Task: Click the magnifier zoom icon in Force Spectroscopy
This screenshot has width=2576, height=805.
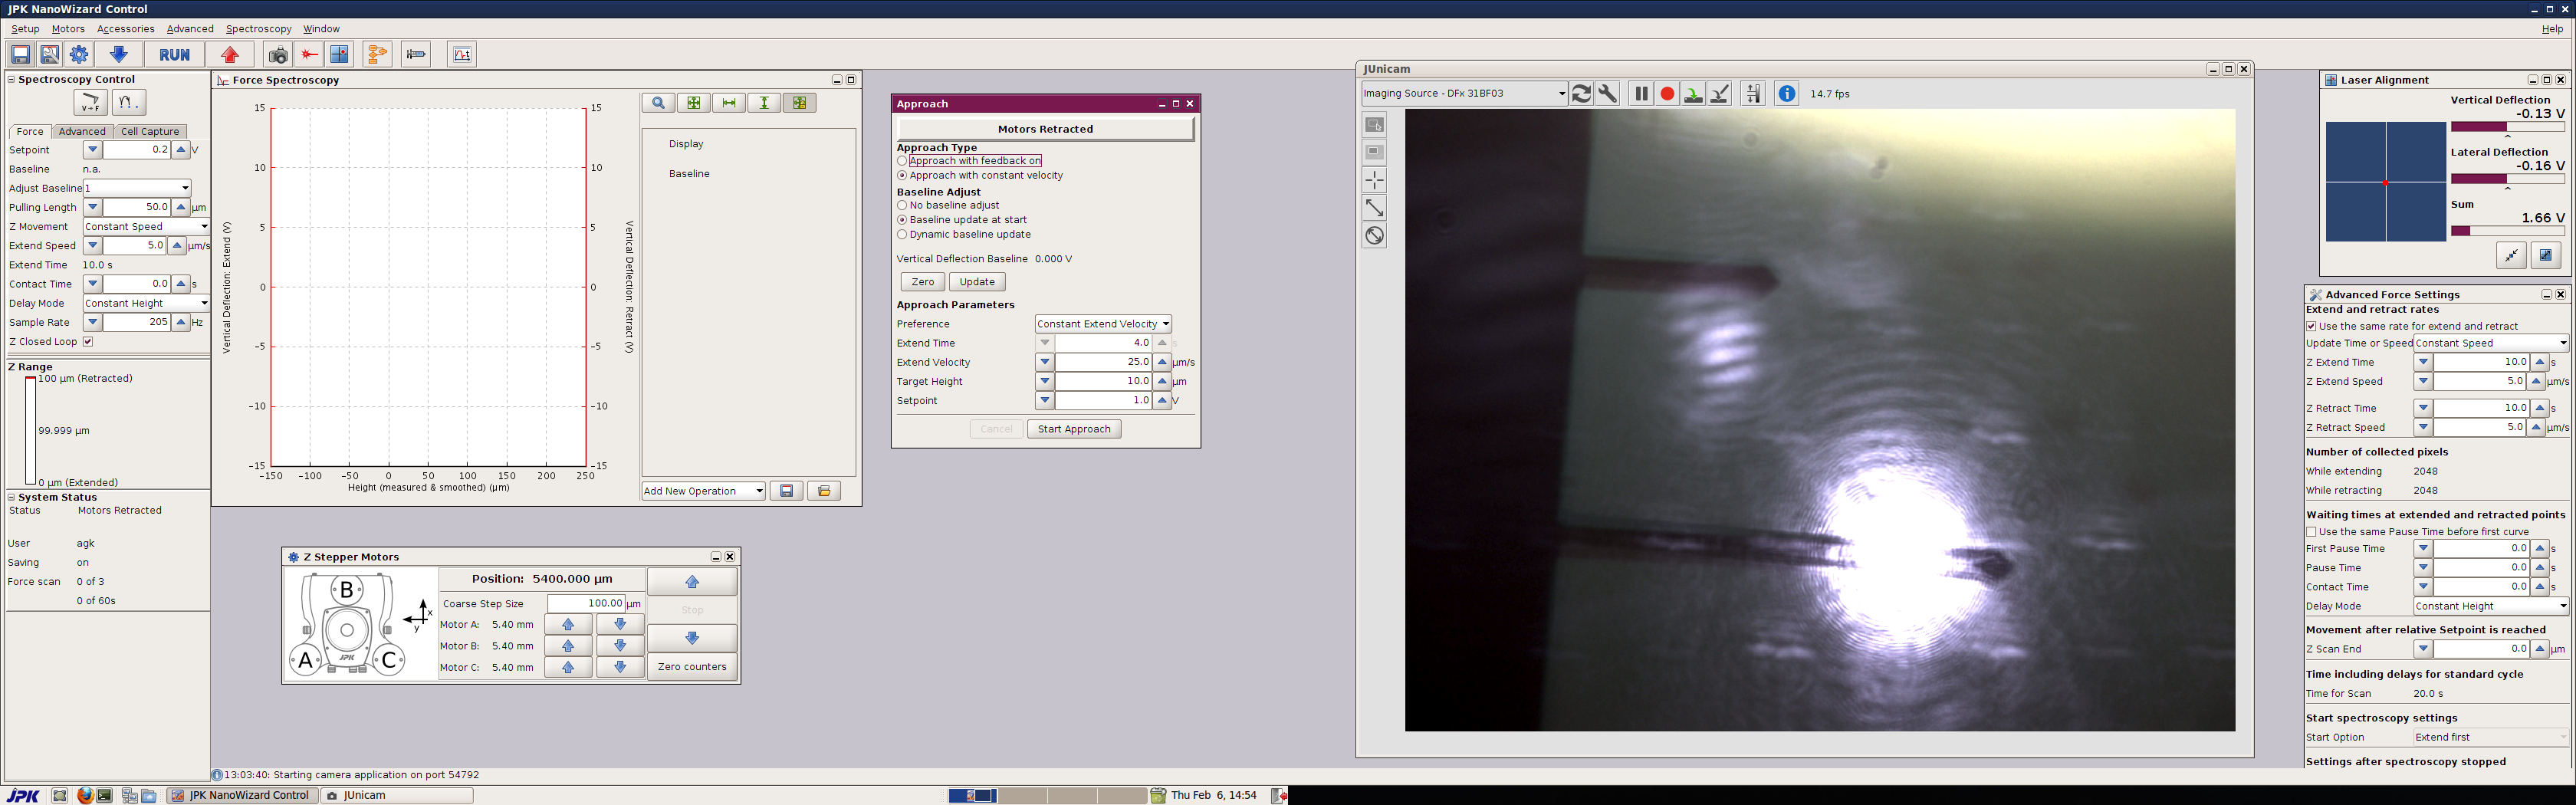Action: (658, 103)
